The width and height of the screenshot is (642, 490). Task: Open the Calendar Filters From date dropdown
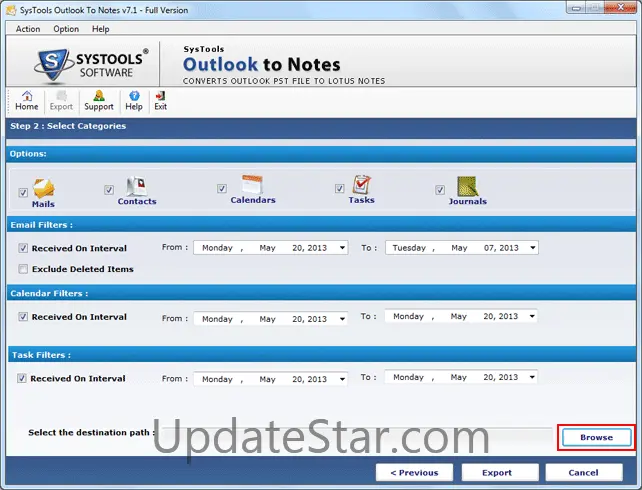click(342, 319)
